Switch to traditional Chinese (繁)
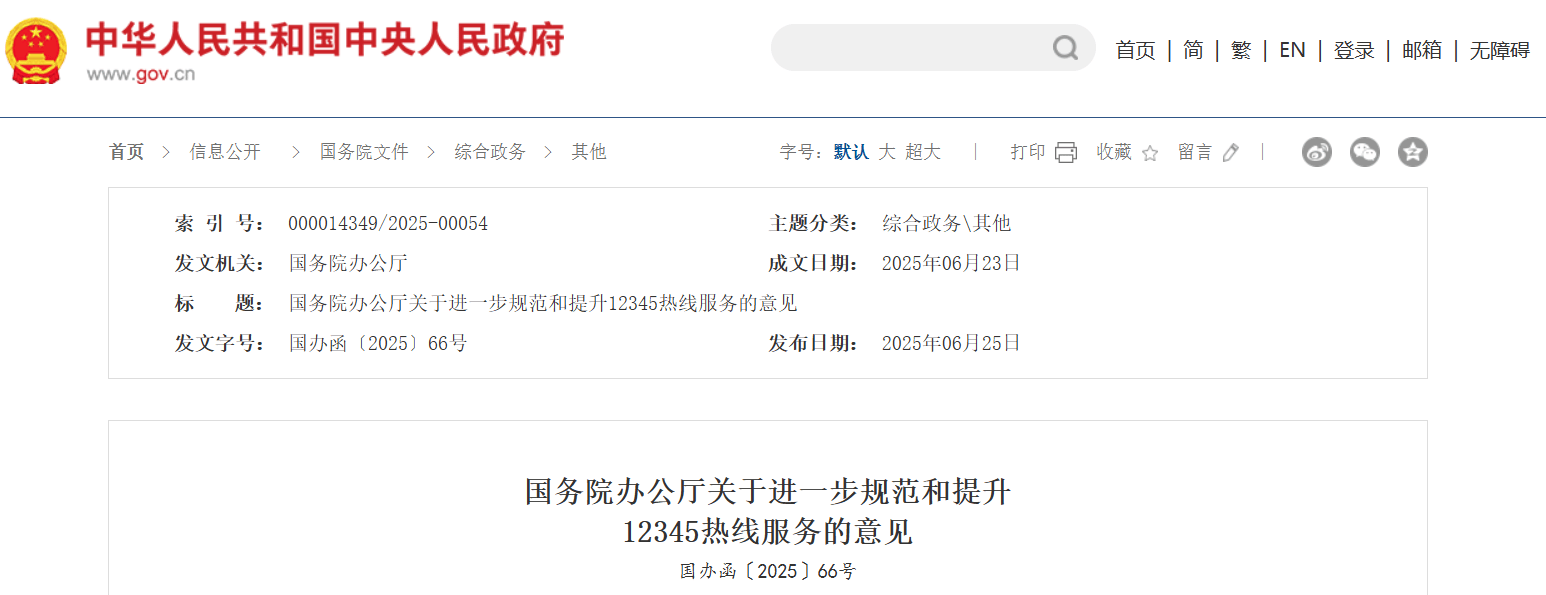Screen dimensions: 1546x595 coord(1241,49)
